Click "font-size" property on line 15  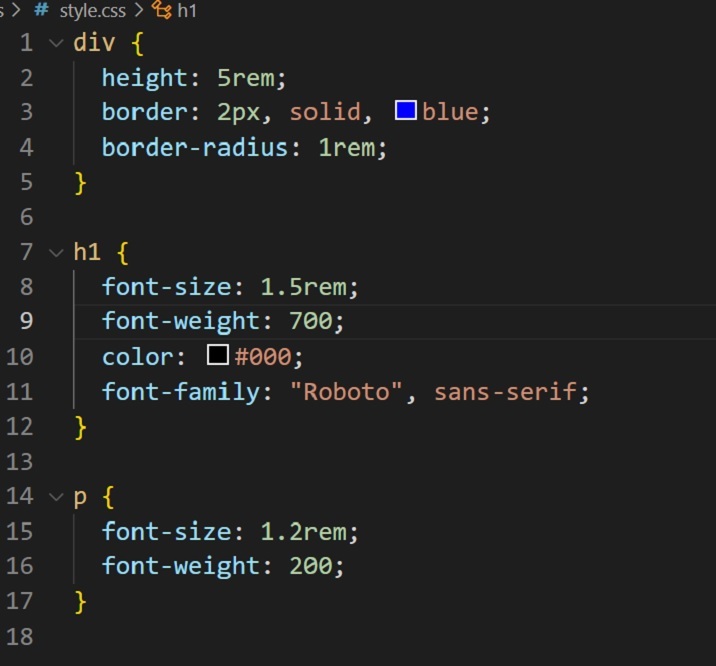coord(166,532)
